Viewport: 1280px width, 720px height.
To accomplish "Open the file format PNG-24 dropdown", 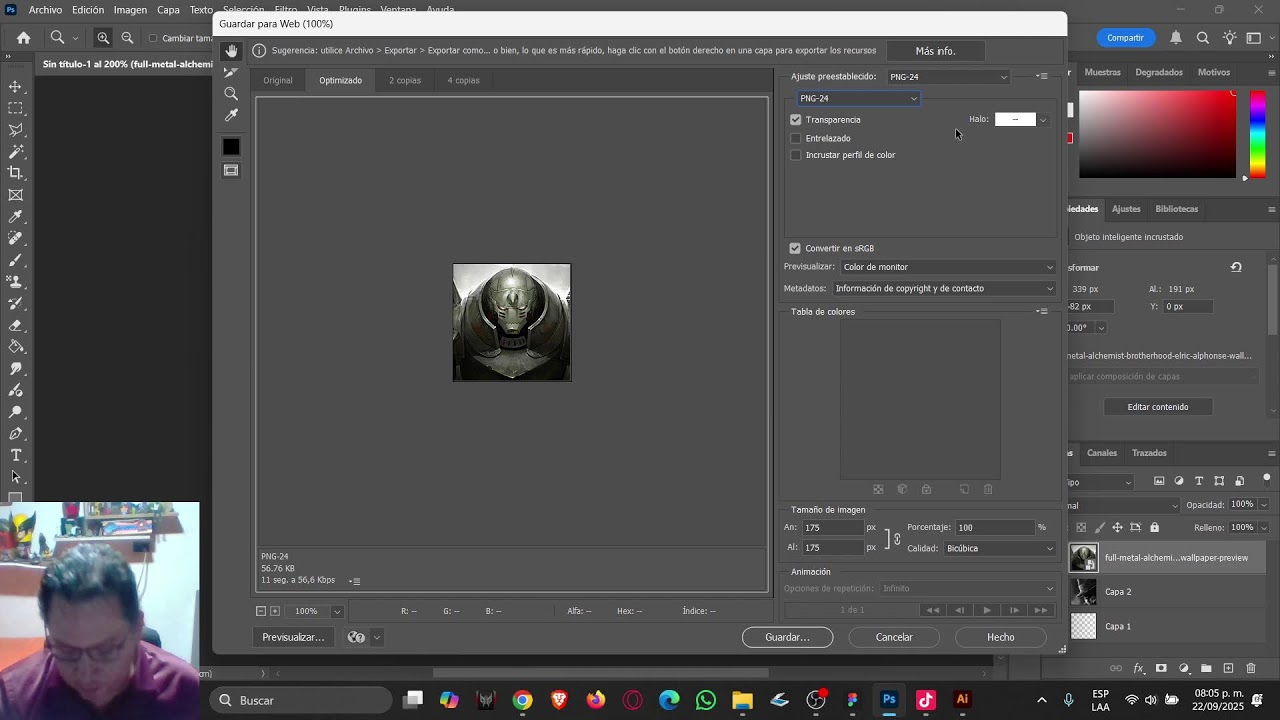I will (x=858, y=98).
